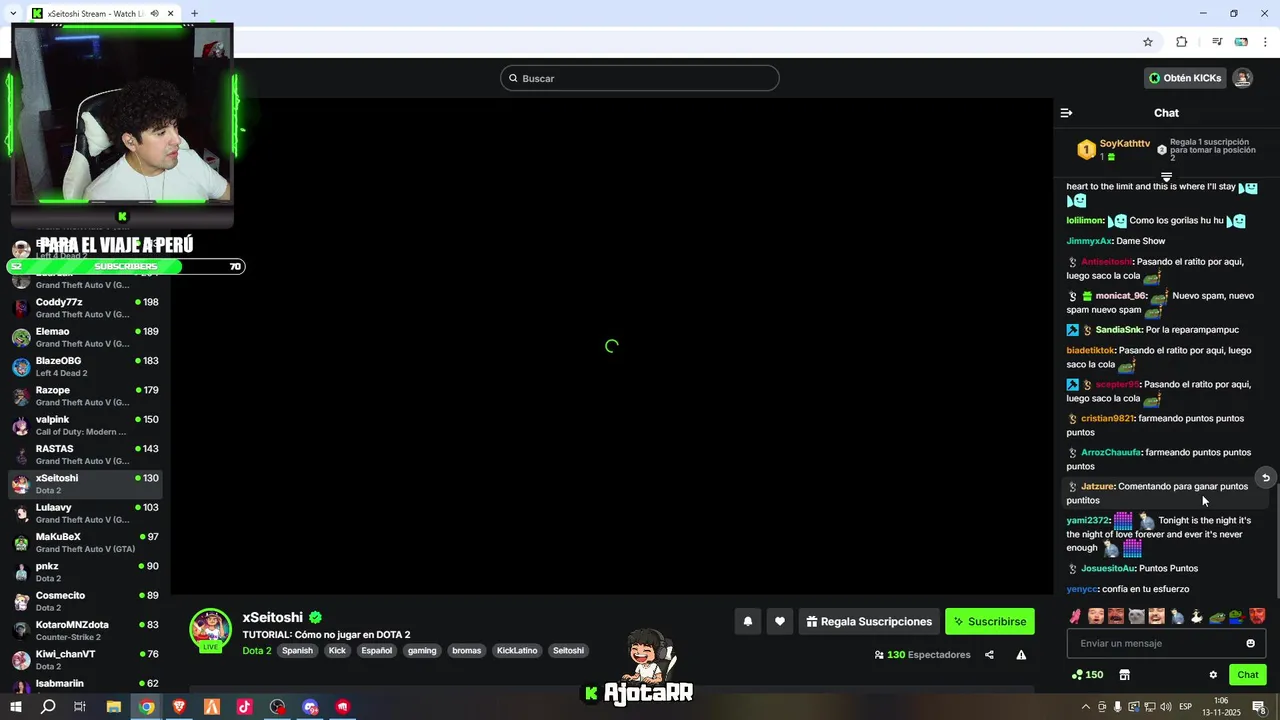Screen dimensions: 1280x720
Task: Click xSeitoshi's profile avatar with LIVE badge
Action: pyautogui.click(x=210, y=630)
